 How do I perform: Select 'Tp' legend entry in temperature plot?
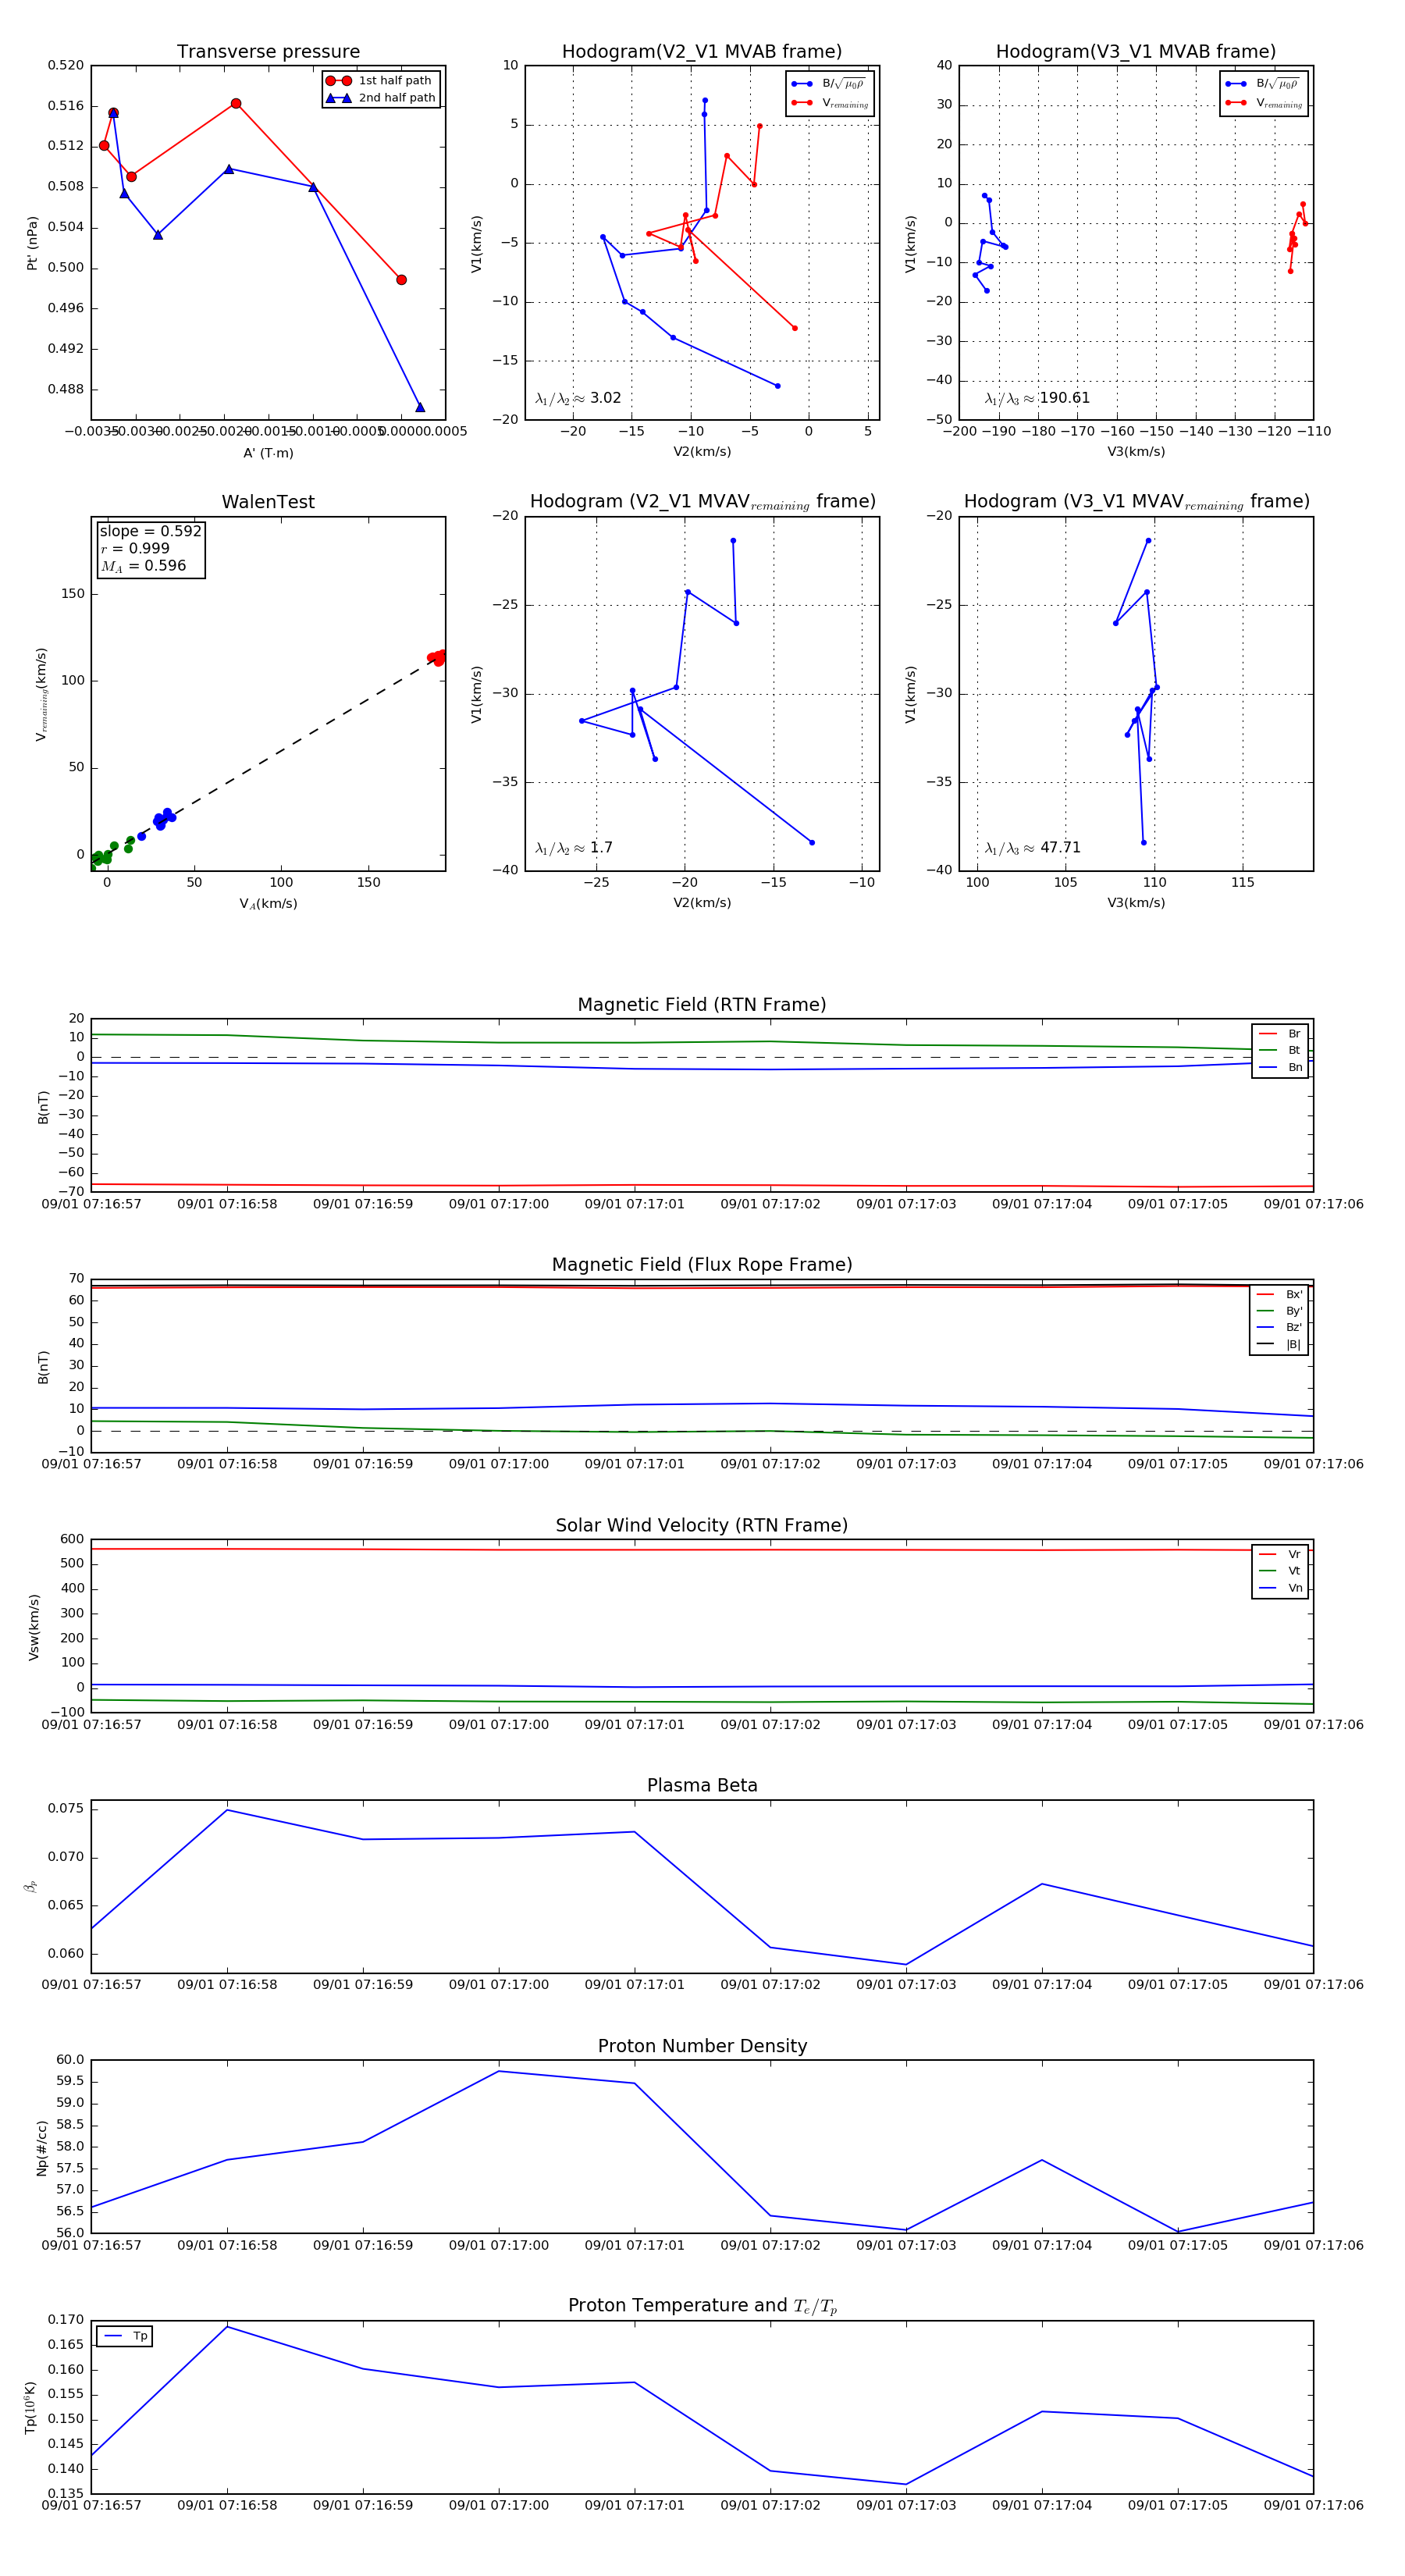tap(125, 2336)
